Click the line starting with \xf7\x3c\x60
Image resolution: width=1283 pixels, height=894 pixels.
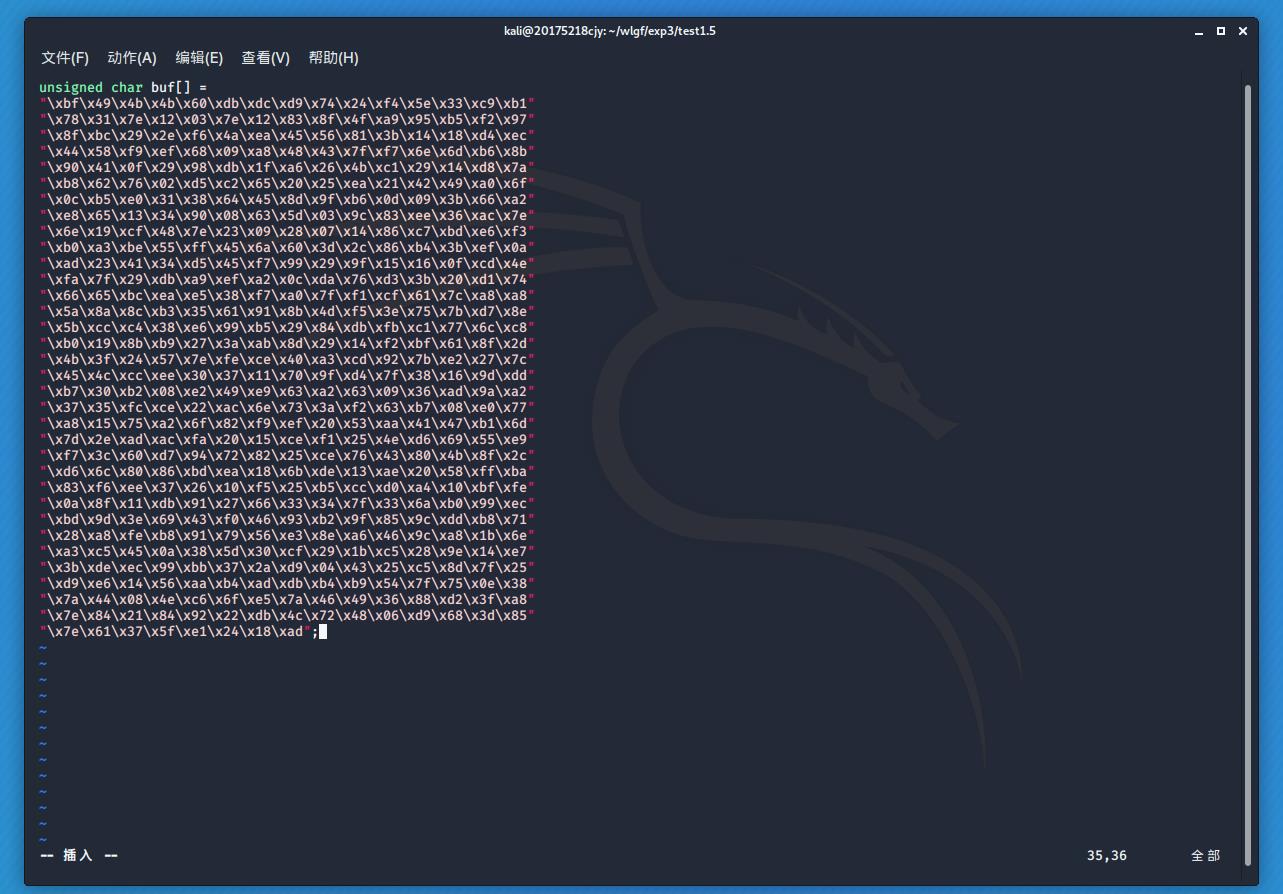pyautogui.click(x=288, y=456)
